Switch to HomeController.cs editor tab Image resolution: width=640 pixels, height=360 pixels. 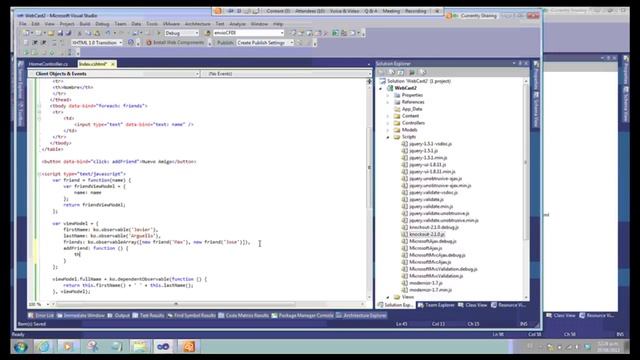(x=48, y=64)
